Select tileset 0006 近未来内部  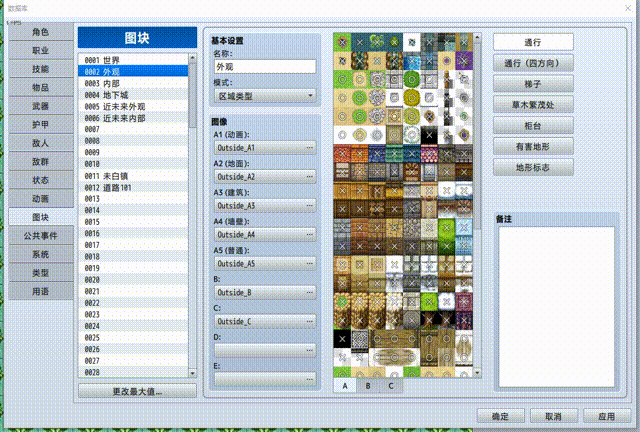point(133,118)
